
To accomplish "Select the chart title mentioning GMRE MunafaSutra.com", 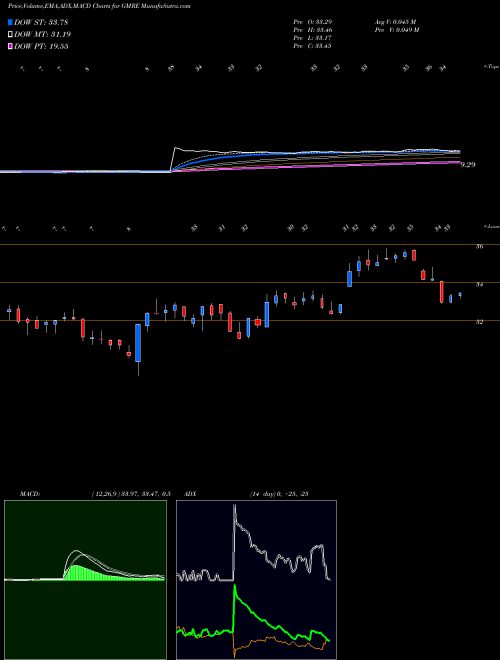I will pos(99,7).
